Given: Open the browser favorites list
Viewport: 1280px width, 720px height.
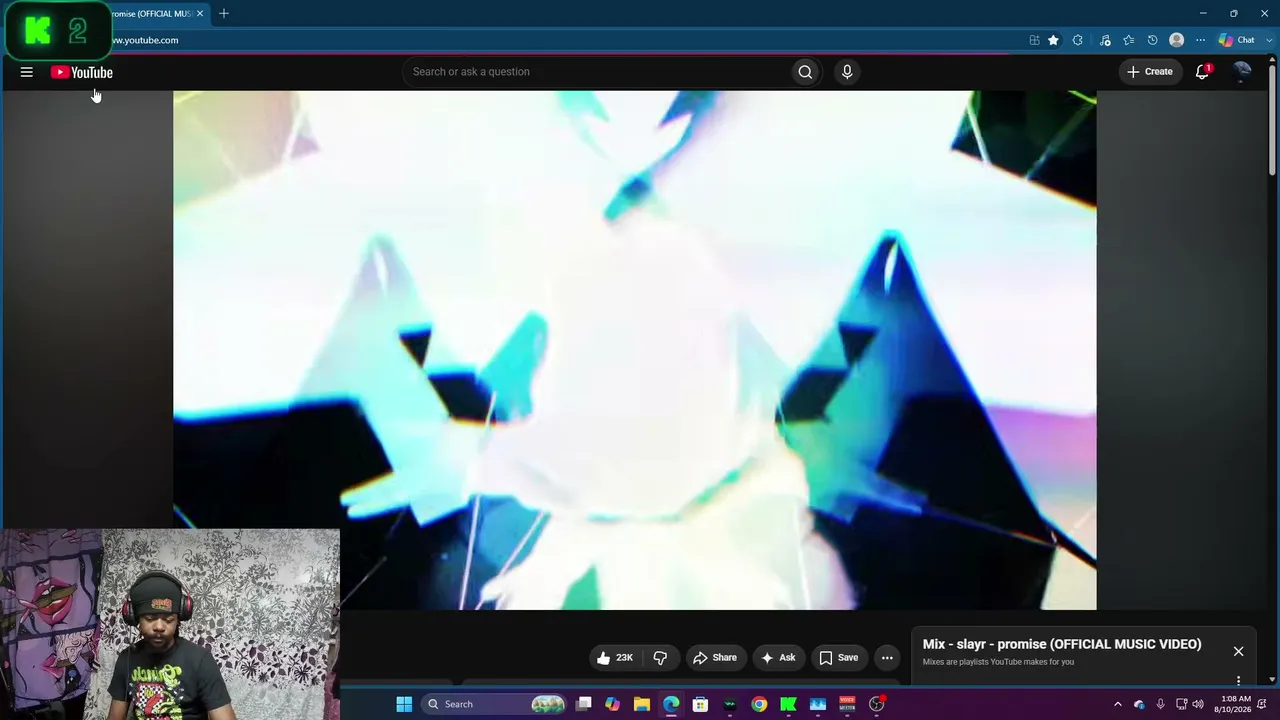Looking at the screenshot, I should 1129,40.
